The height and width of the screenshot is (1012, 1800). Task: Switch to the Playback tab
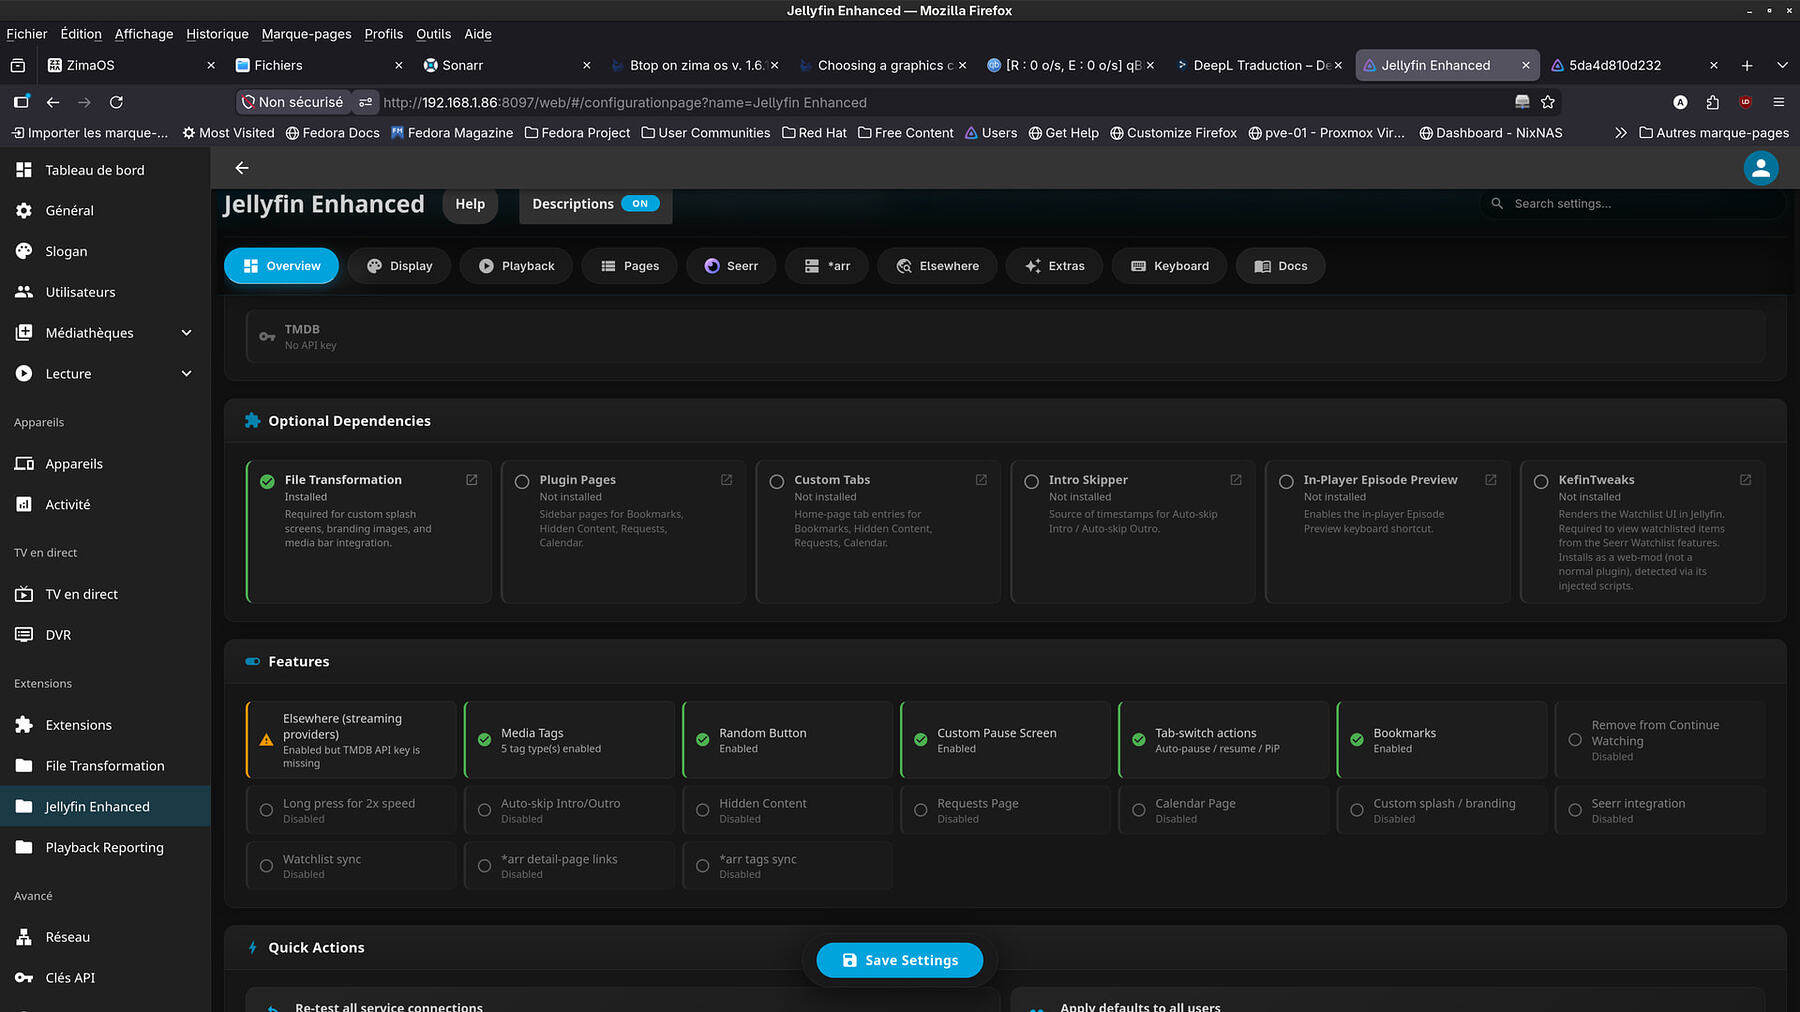tap(516, 266)
